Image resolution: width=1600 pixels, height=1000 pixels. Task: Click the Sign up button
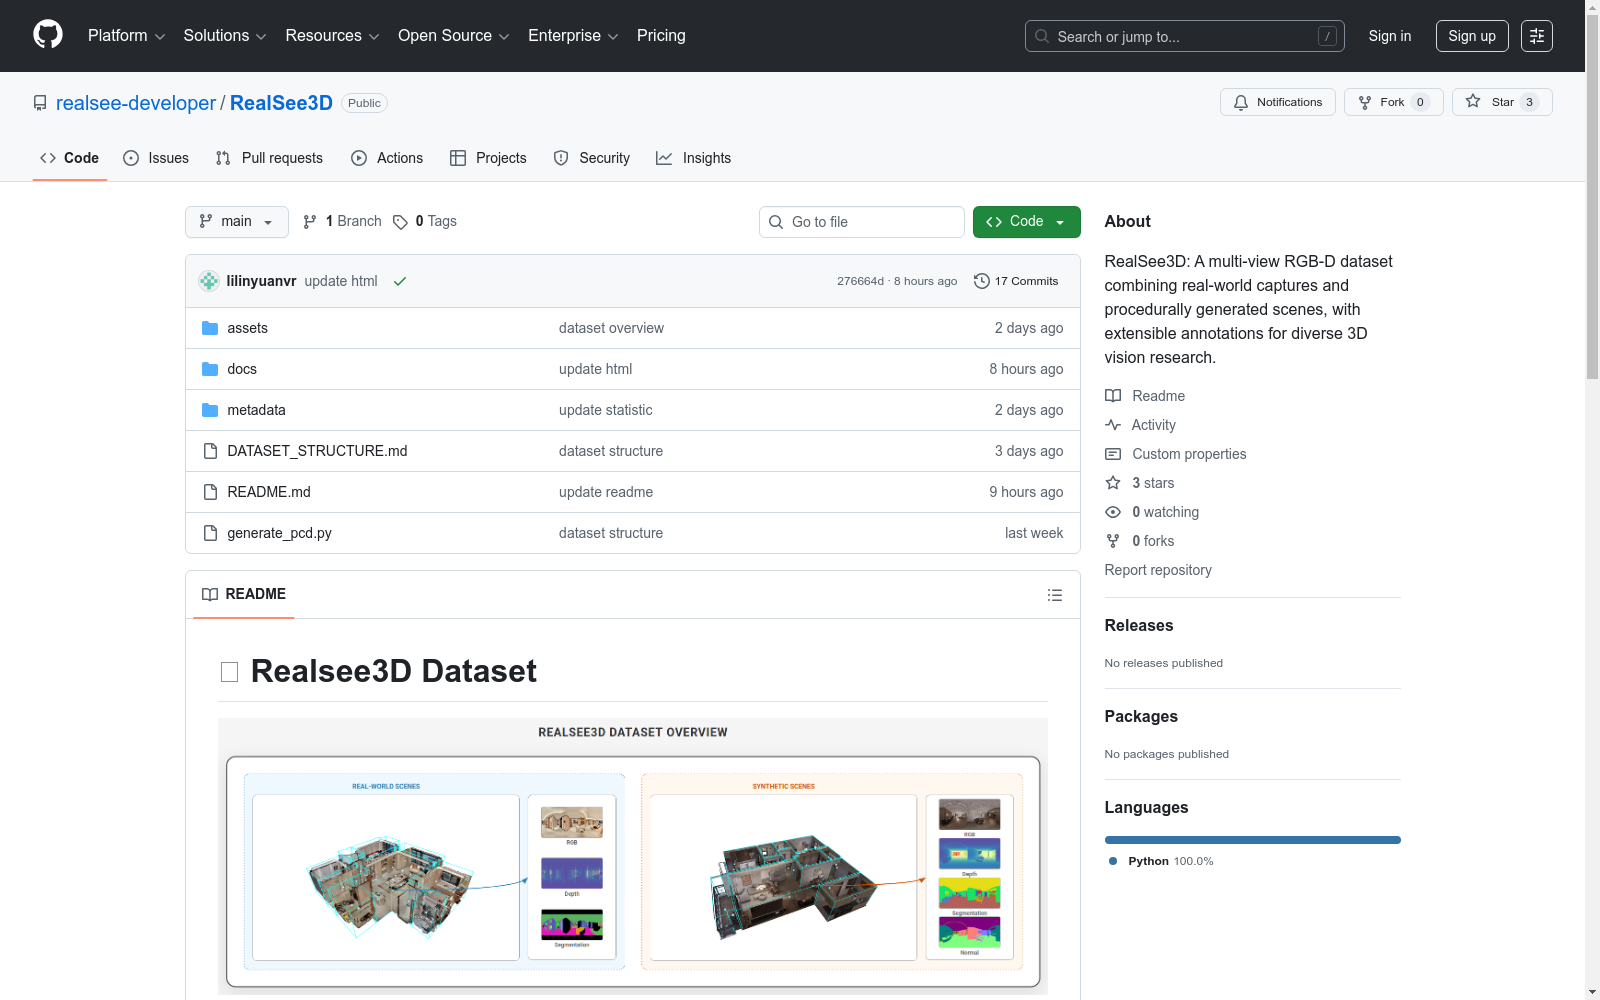coord(1472,36)
